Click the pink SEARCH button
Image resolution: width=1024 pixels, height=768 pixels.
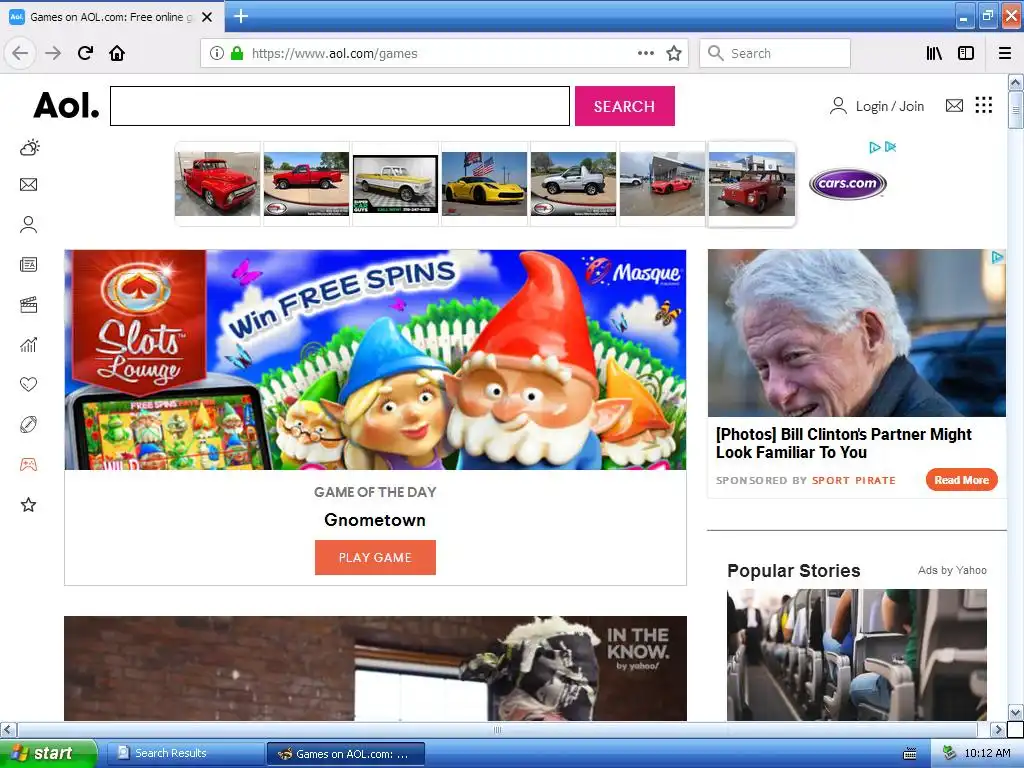[624, 106]
